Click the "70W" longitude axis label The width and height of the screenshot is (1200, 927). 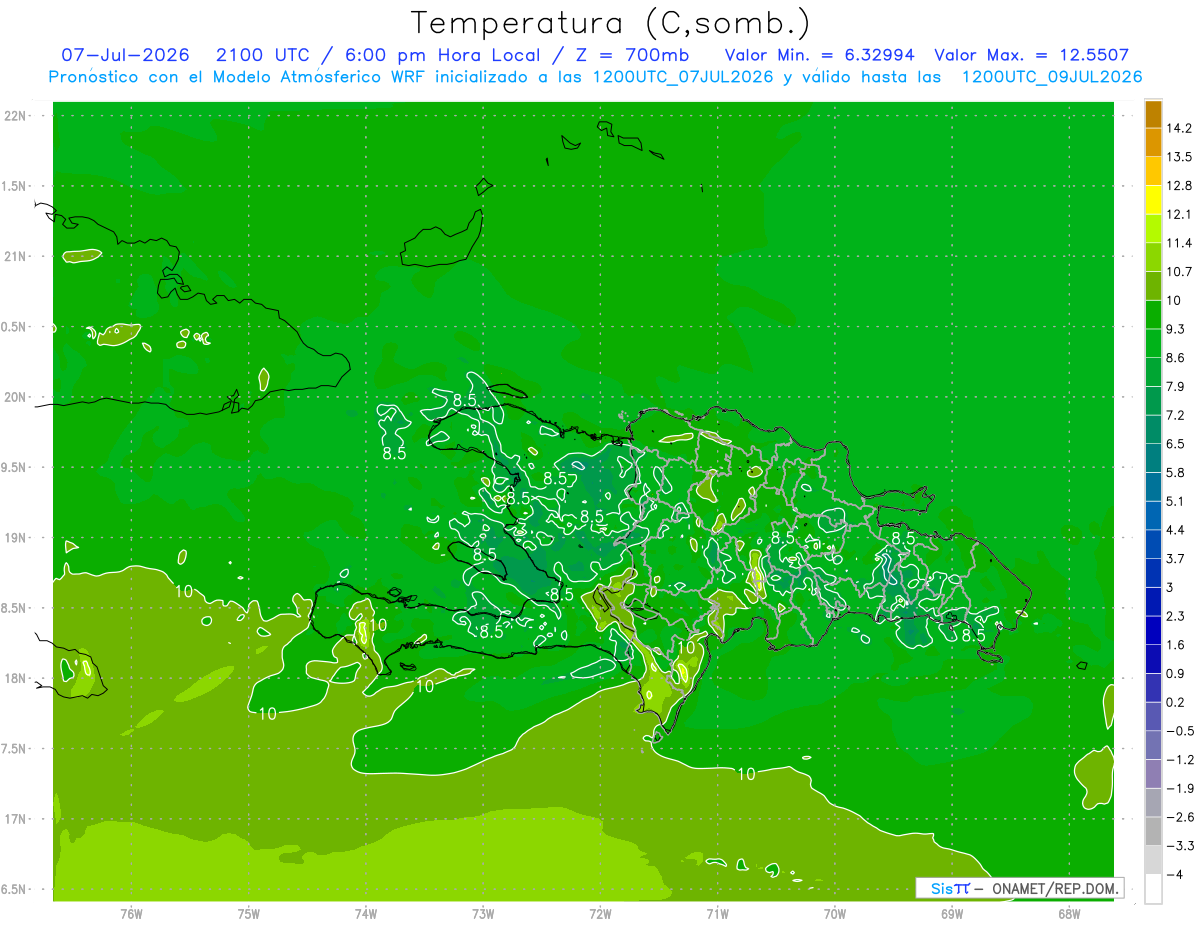(835, 915)
